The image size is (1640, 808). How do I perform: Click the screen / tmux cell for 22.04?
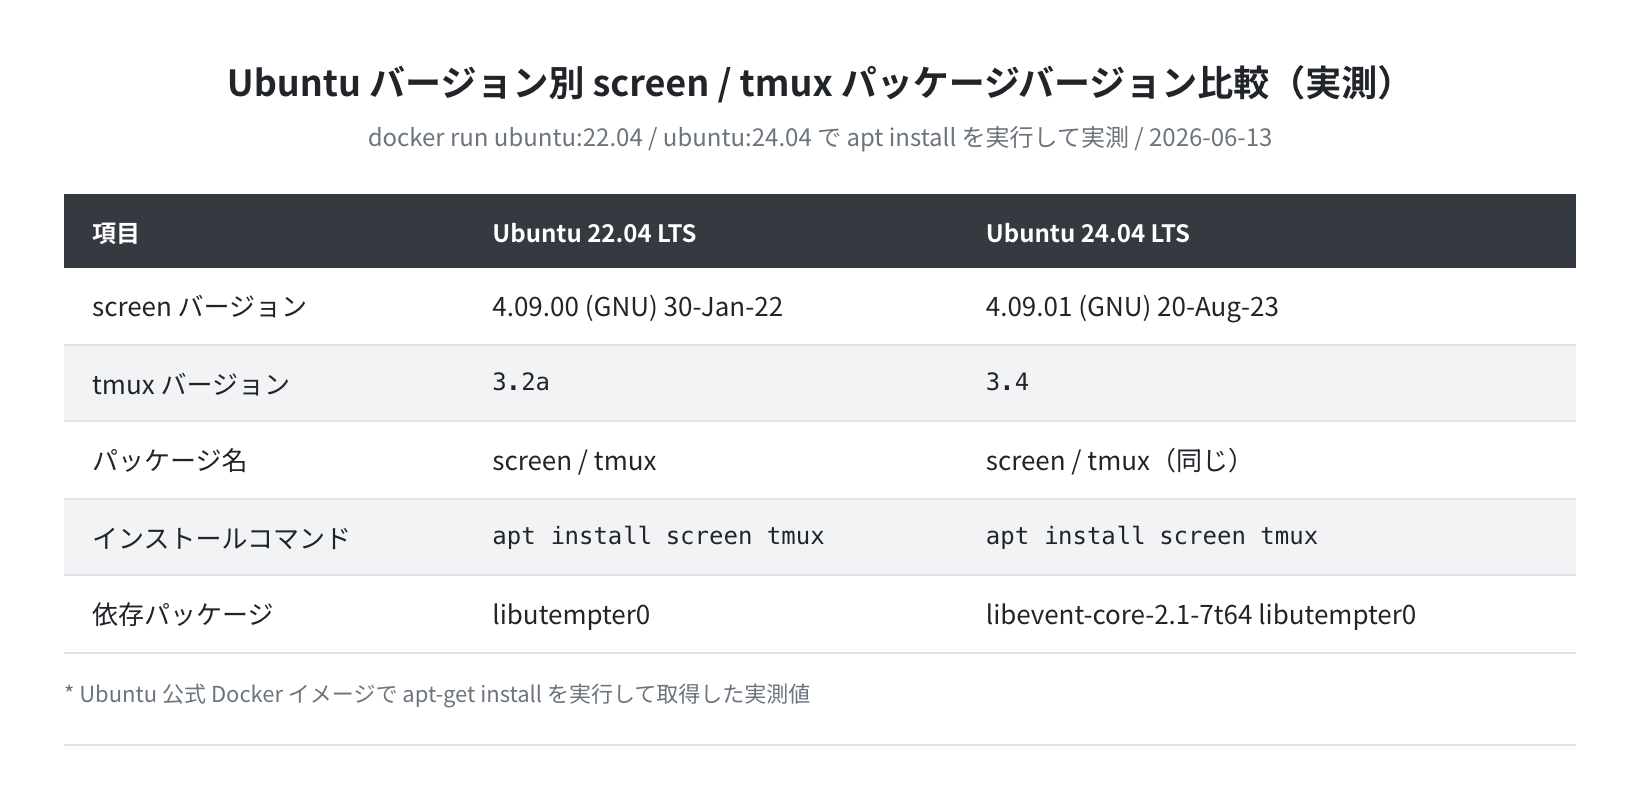[574, 461]
